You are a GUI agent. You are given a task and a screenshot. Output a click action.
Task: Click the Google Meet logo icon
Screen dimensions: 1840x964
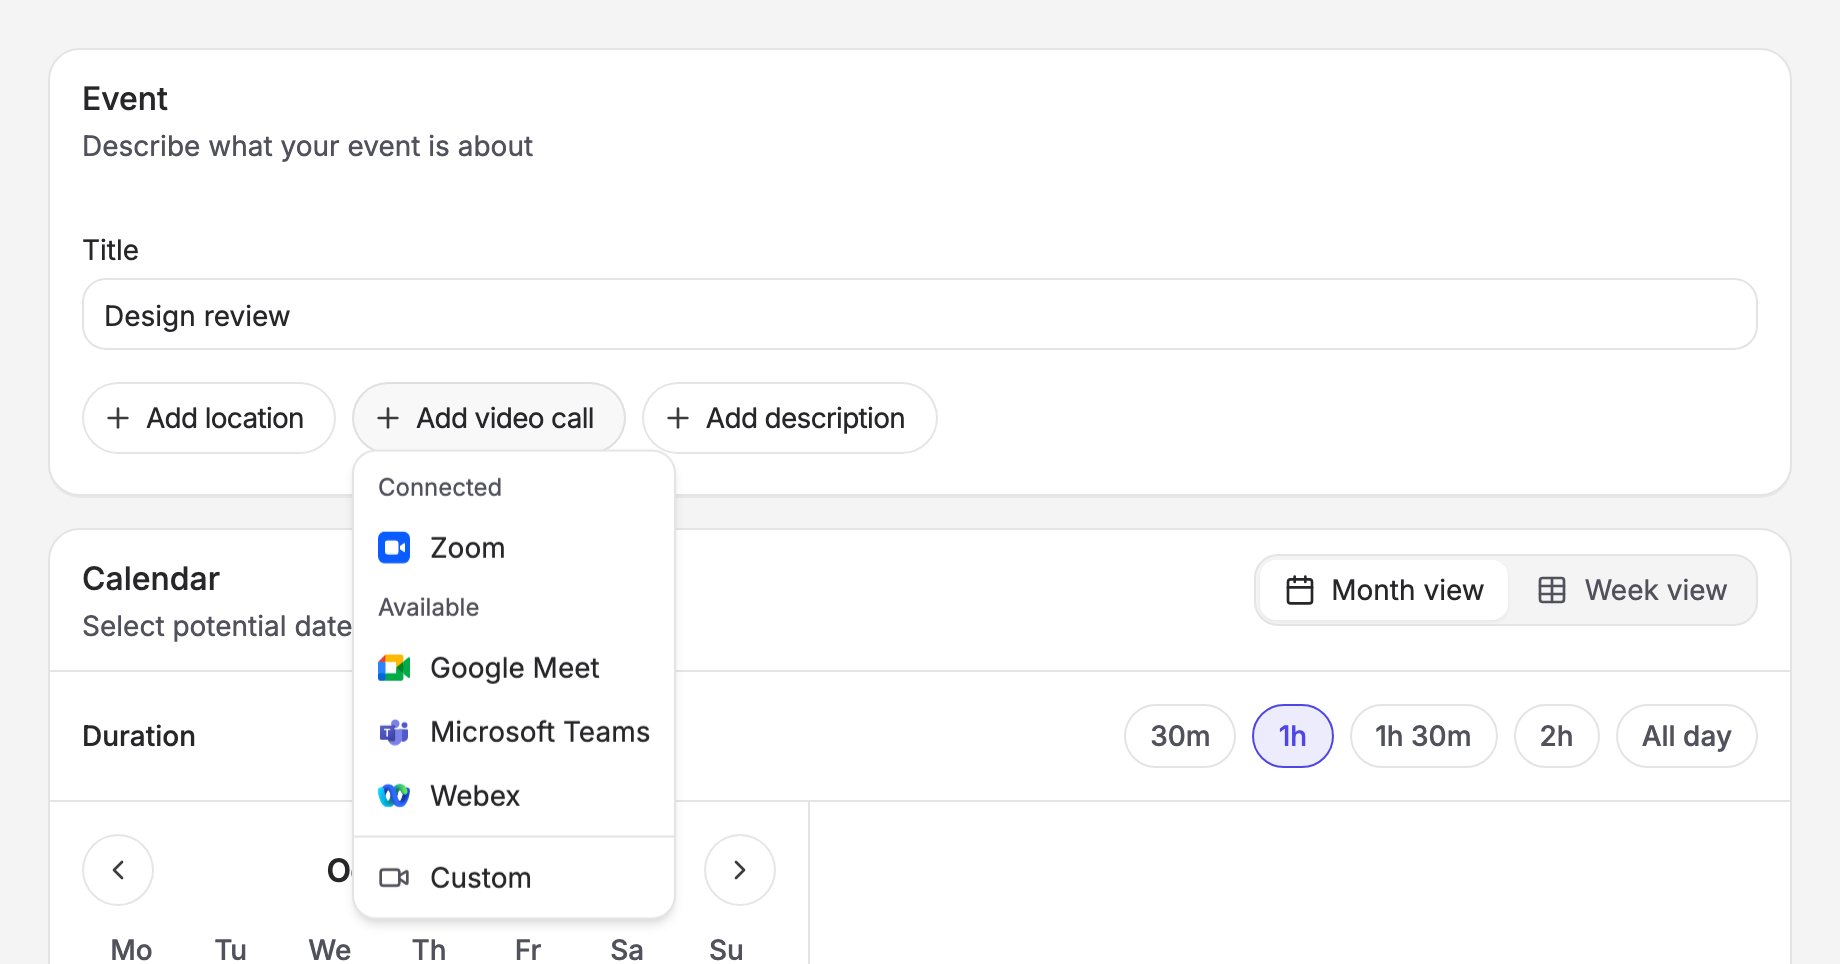[394, 668]
